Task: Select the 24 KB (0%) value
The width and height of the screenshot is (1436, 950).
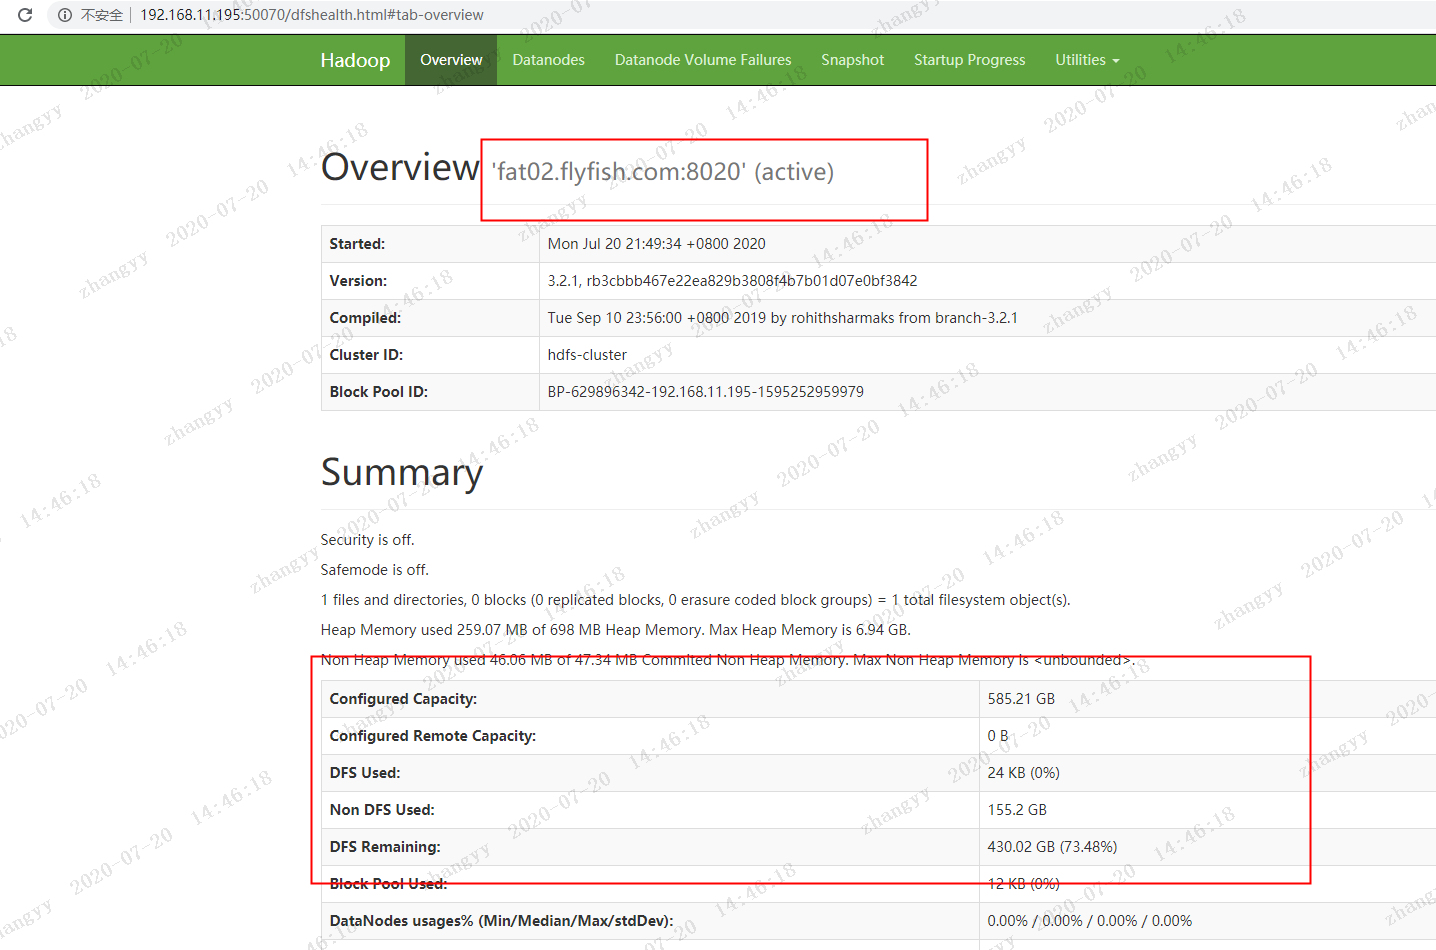Action: (1023, 773)
